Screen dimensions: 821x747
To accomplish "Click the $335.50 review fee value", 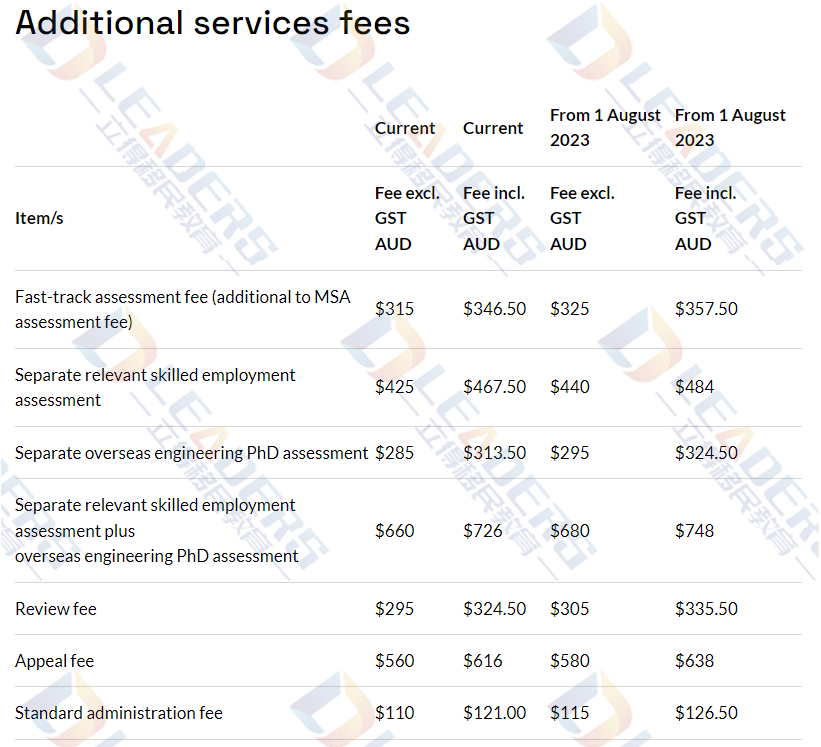I will [x=706, y=609].
